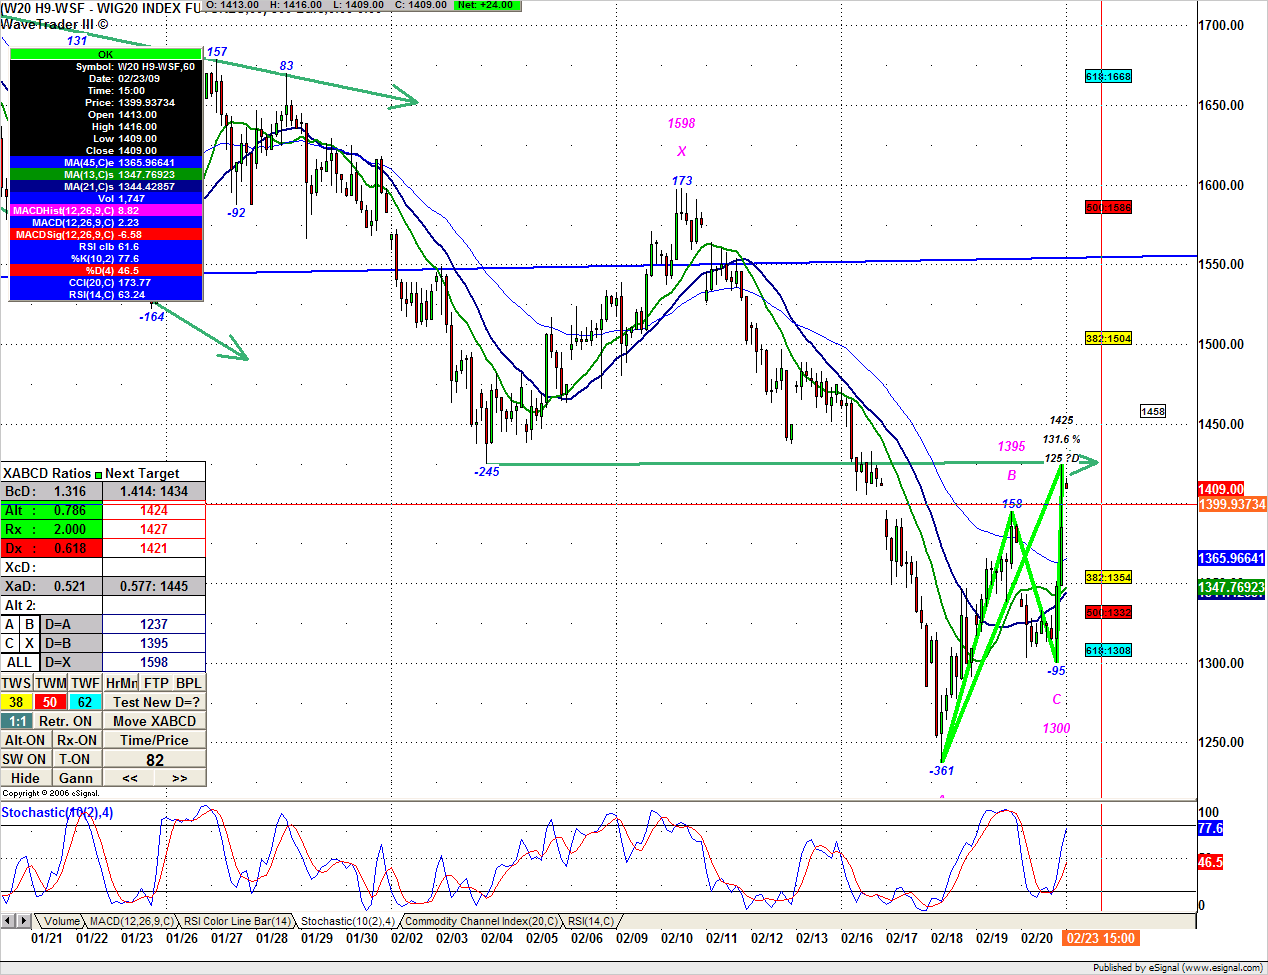
Task: Select yellow 38 retracement swatch
Action: click(x=17, y=702)
